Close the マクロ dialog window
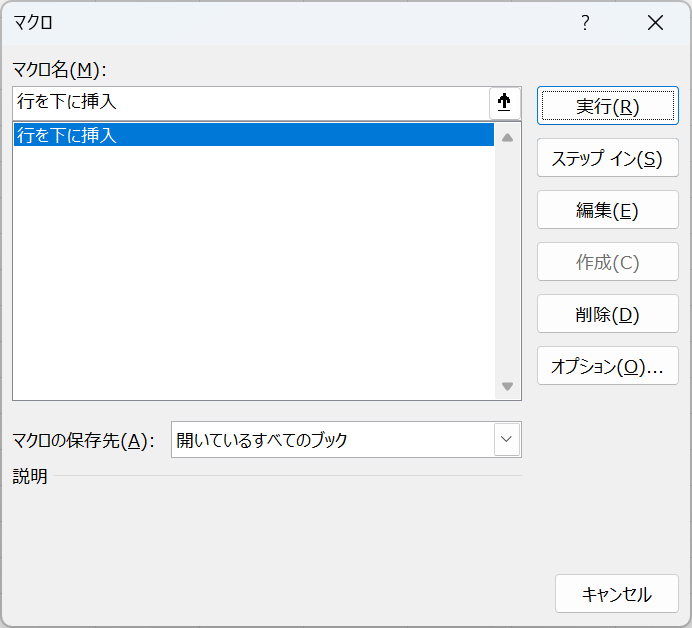The image size is (692, 628). click(x=655, y=22)
